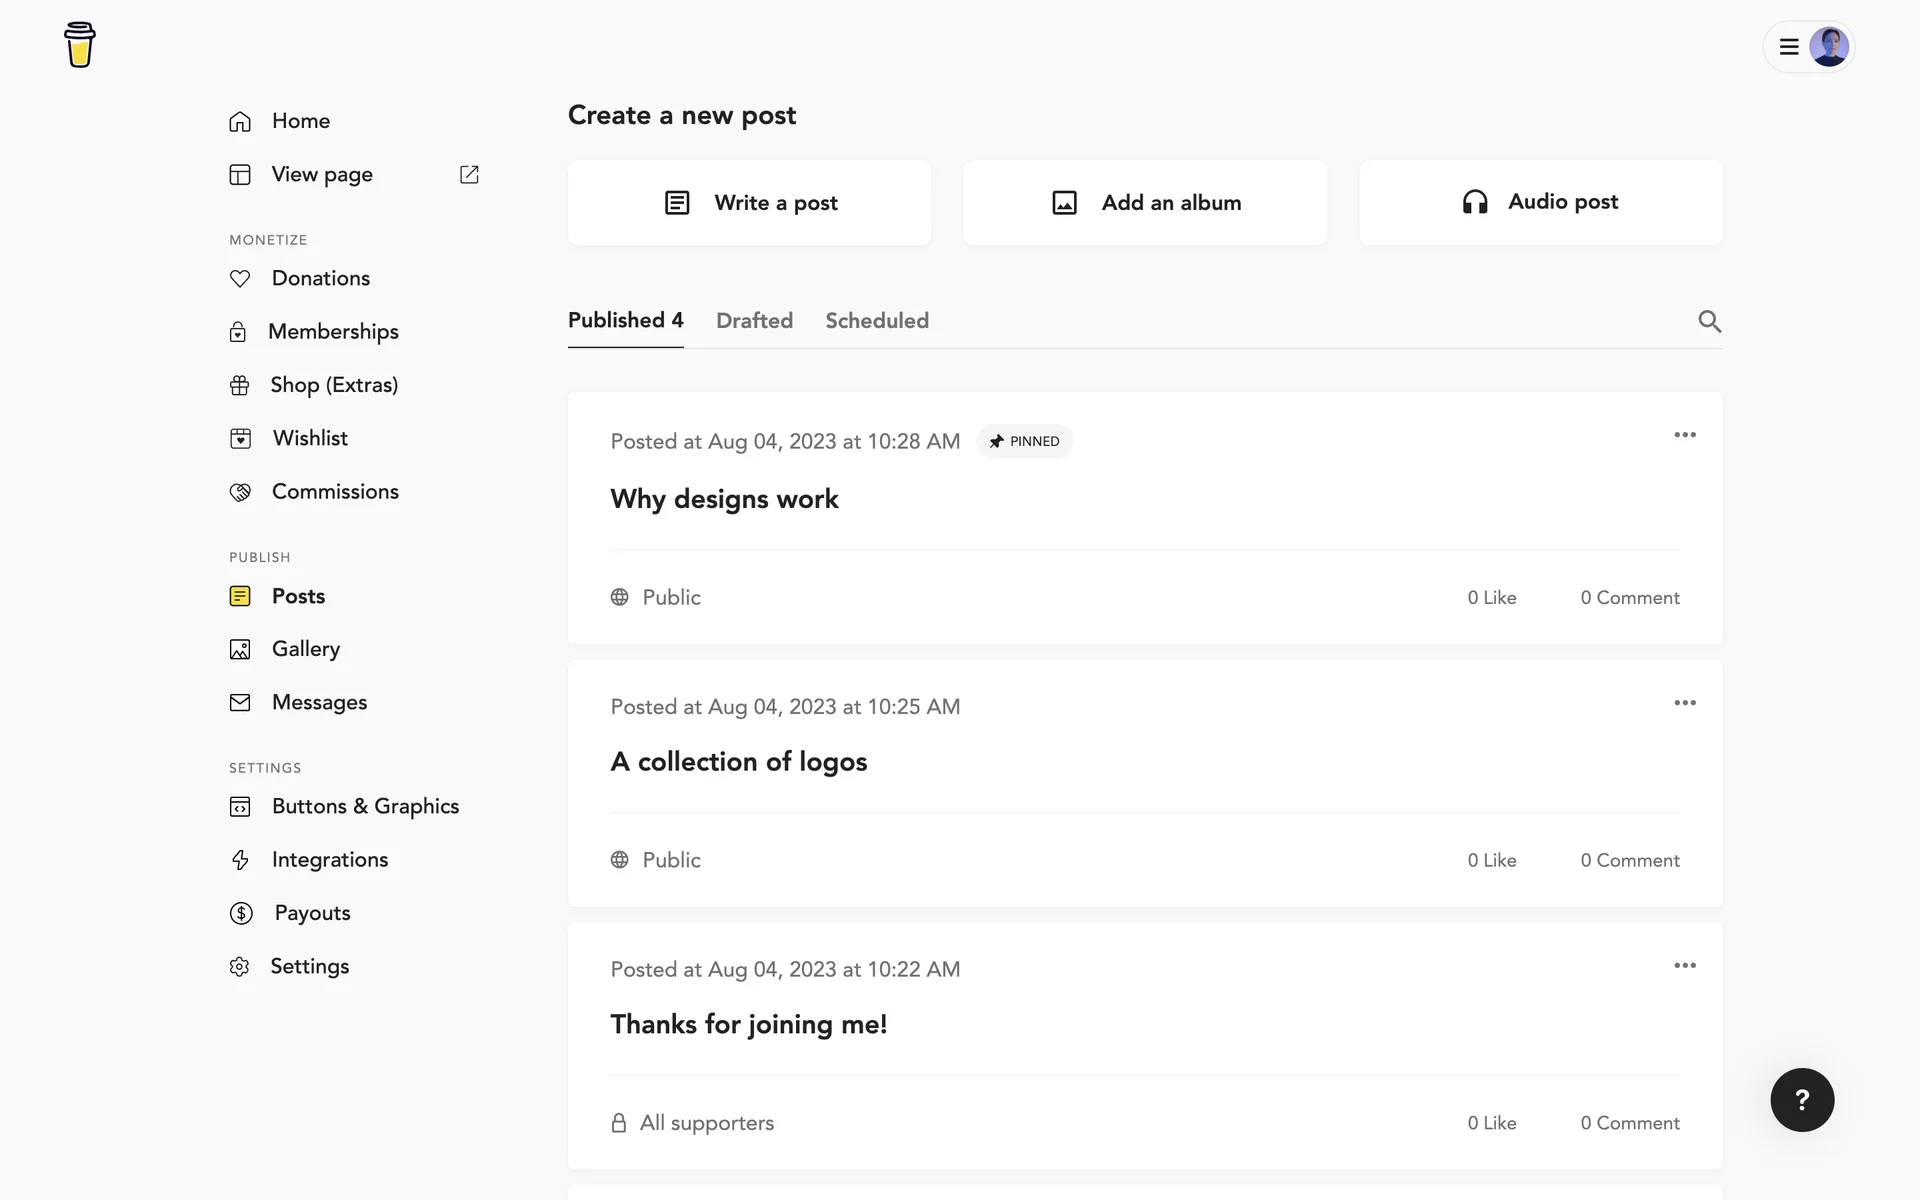The width and height of the screenshot is (1920, 1200).
Task: Open the help question mark button
Action: pyautogui.click(x=1802, y=1100)
